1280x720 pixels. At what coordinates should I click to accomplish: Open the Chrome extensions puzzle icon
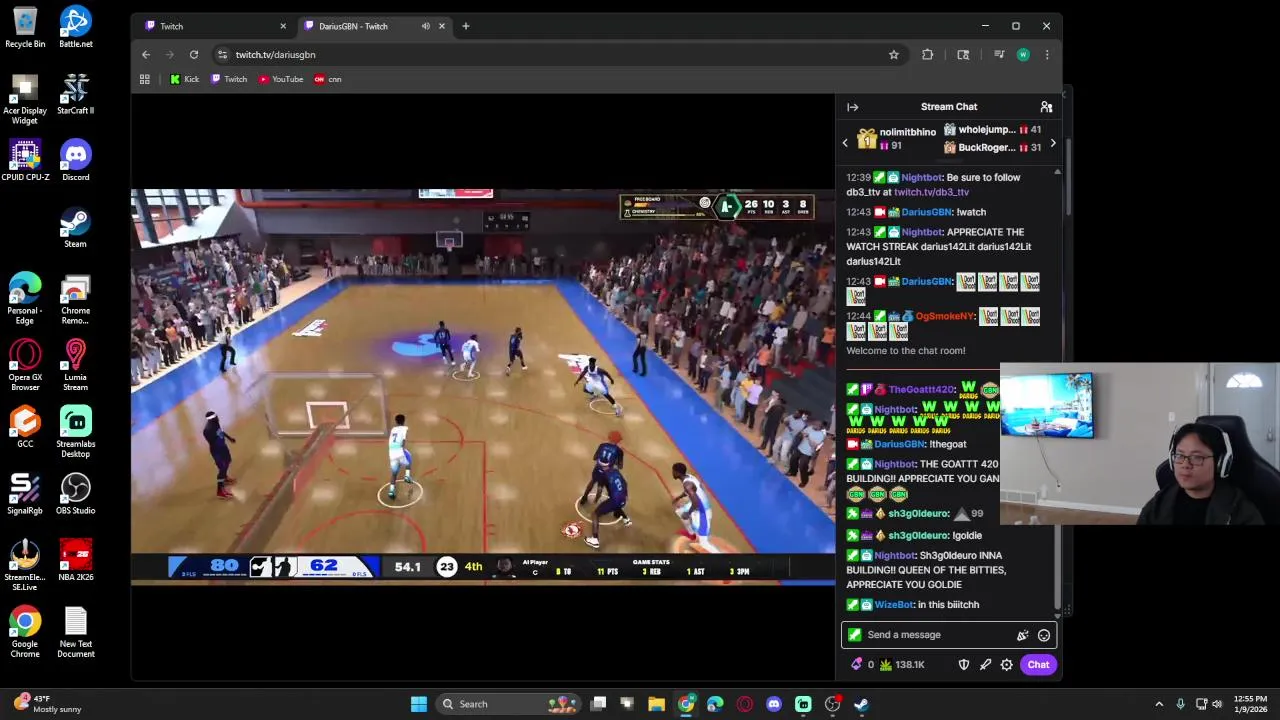(927, 55)
